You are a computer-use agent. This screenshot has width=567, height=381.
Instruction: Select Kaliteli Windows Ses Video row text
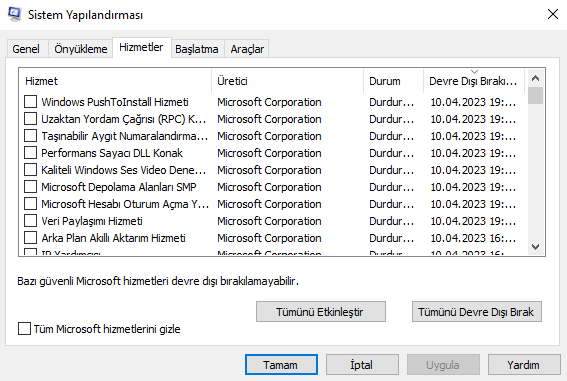click(124, 170)
